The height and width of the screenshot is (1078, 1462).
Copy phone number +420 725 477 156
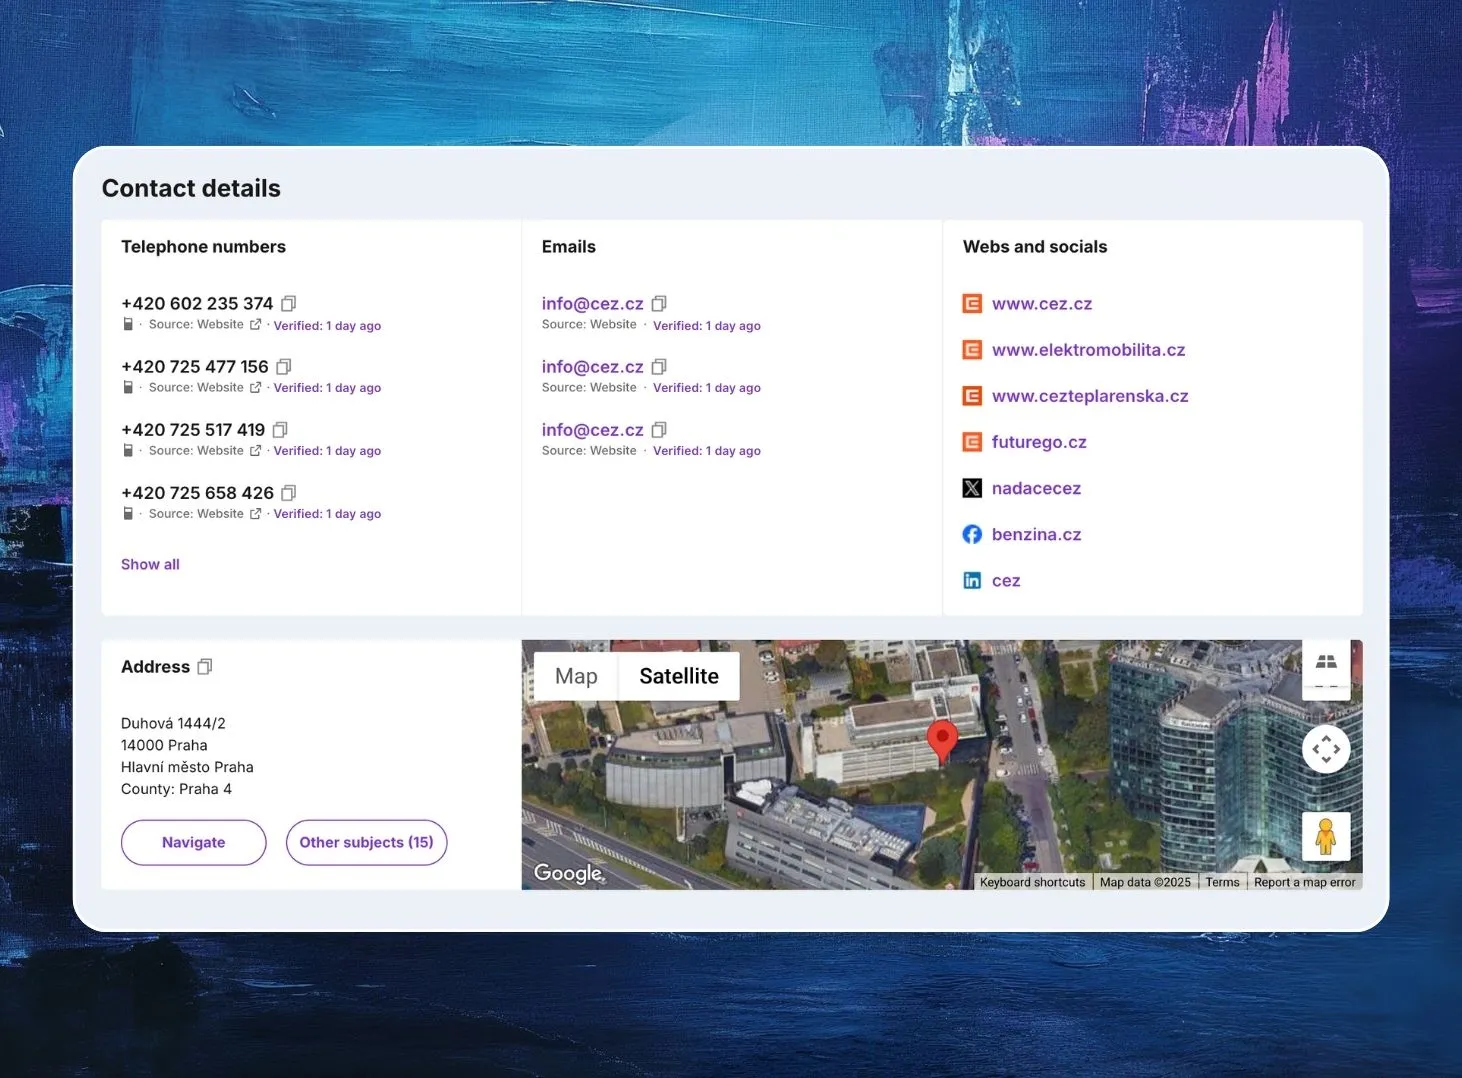(284, 366)
